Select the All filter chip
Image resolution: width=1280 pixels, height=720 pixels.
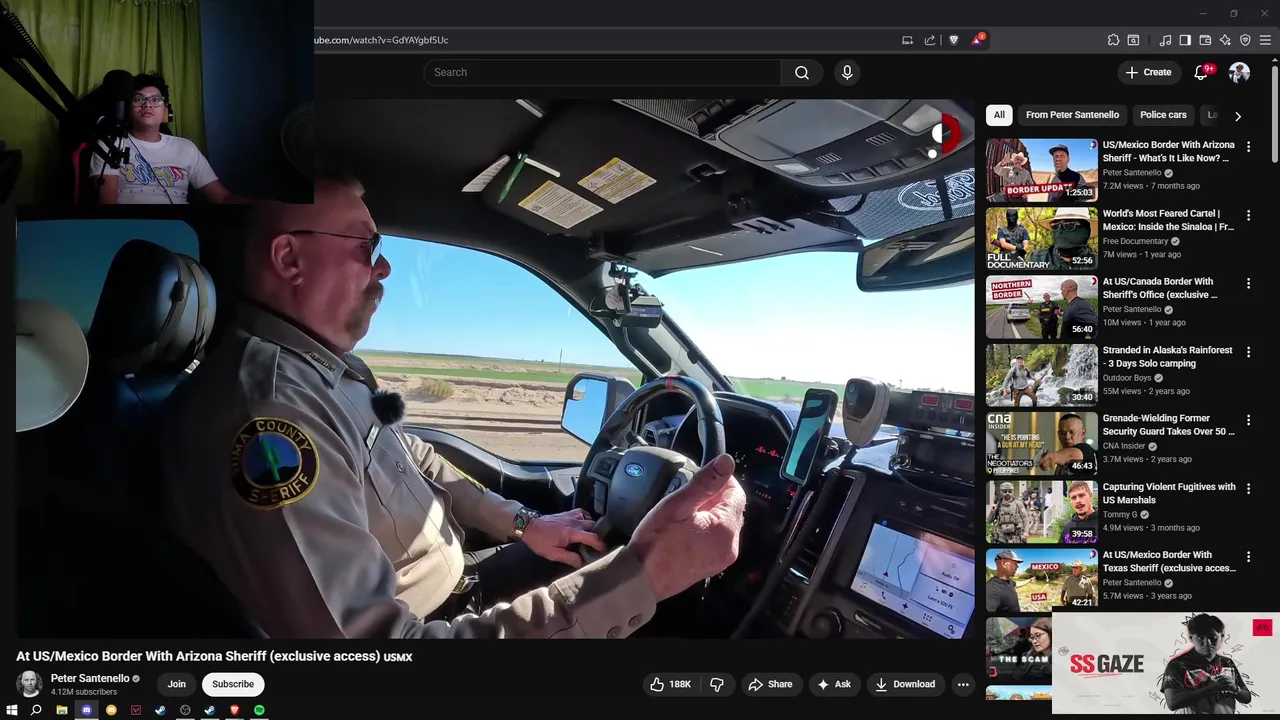click(999, 115)
